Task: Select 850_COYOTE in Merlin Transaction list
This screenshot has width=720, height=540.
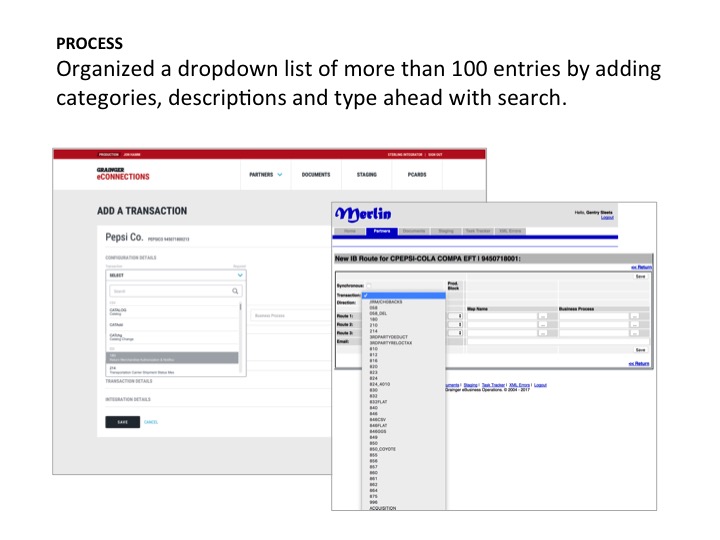Action: [382, 449]
